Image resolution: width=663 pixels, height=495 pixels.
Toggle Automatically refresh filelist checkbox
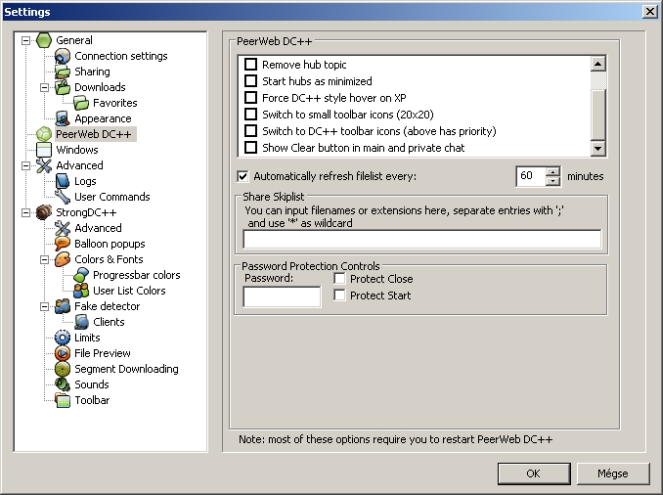(242, 176)
